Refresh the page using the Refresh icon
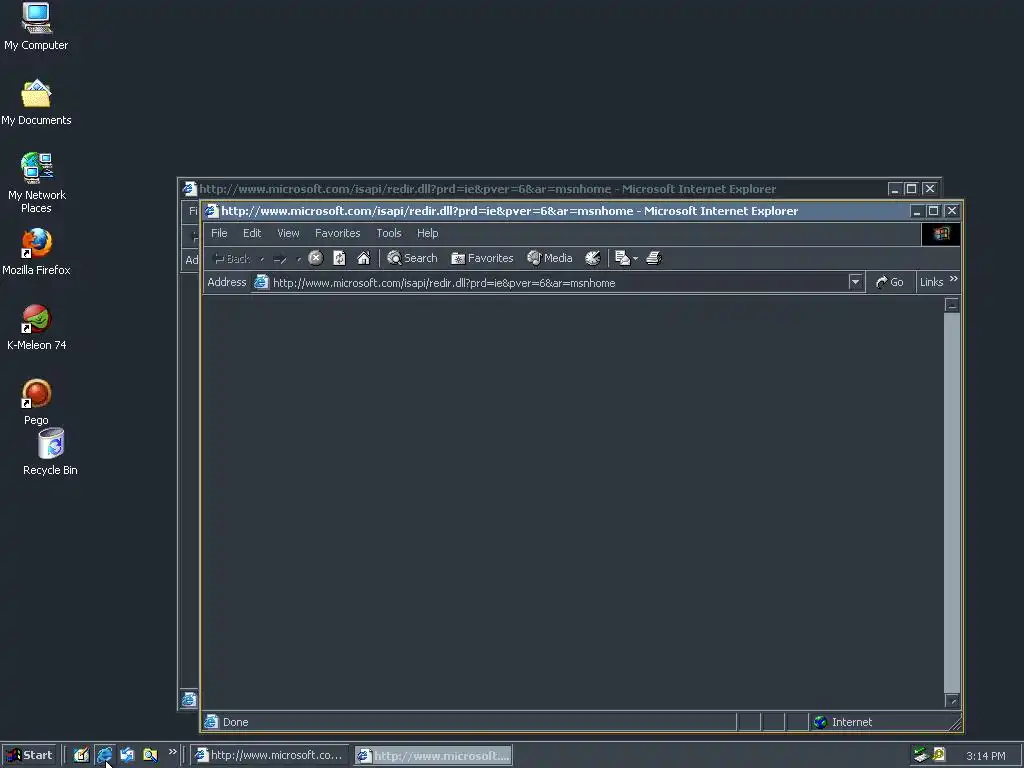 click(340, 258)
